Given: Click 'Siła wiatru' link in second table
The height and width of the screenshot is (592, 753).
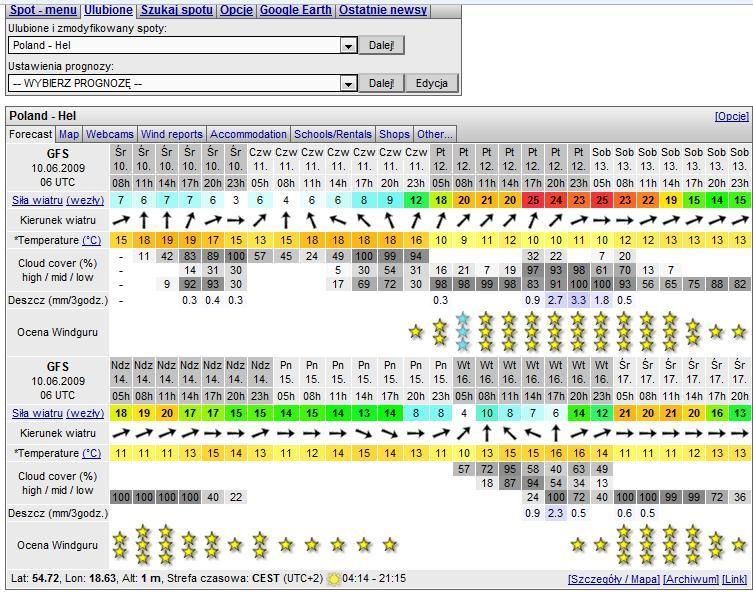Looking at the screenshot, I should tap(37, 413).
